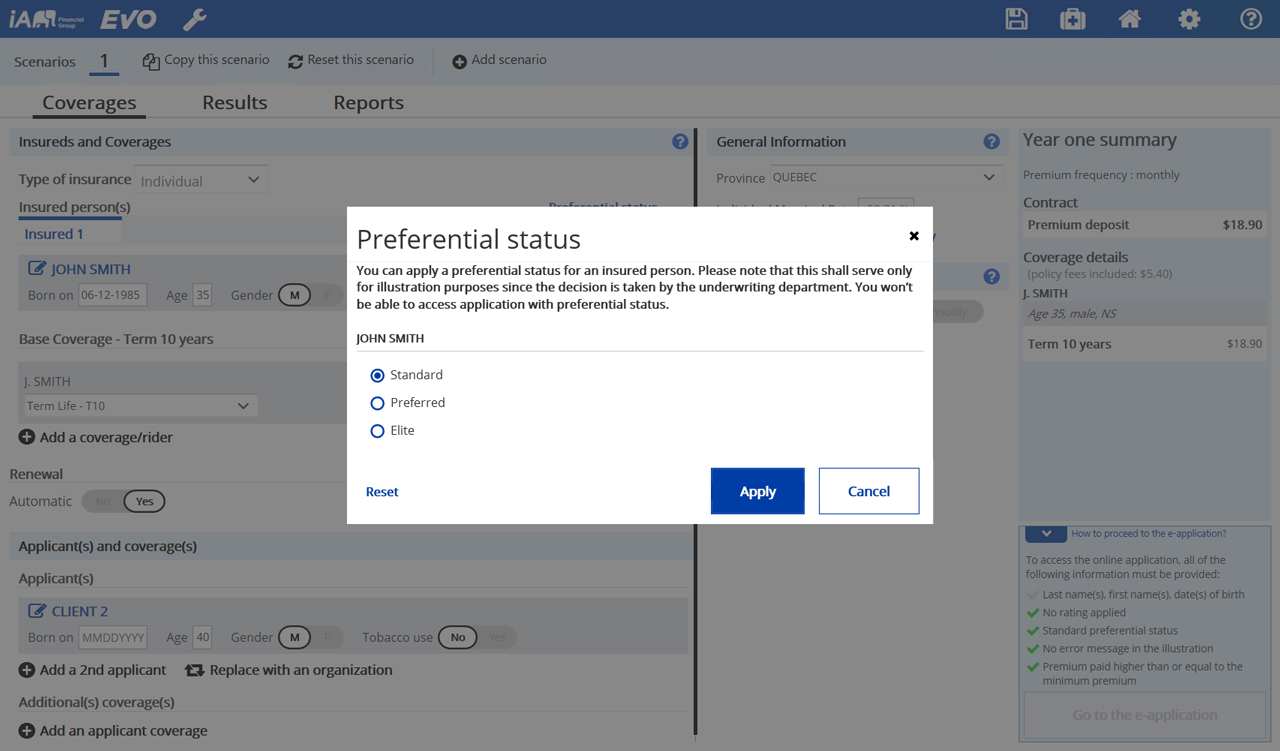The width and height of the screenshot is (1280, 751).
Task: Choose the Preferred status option
Action: [377, 403]
